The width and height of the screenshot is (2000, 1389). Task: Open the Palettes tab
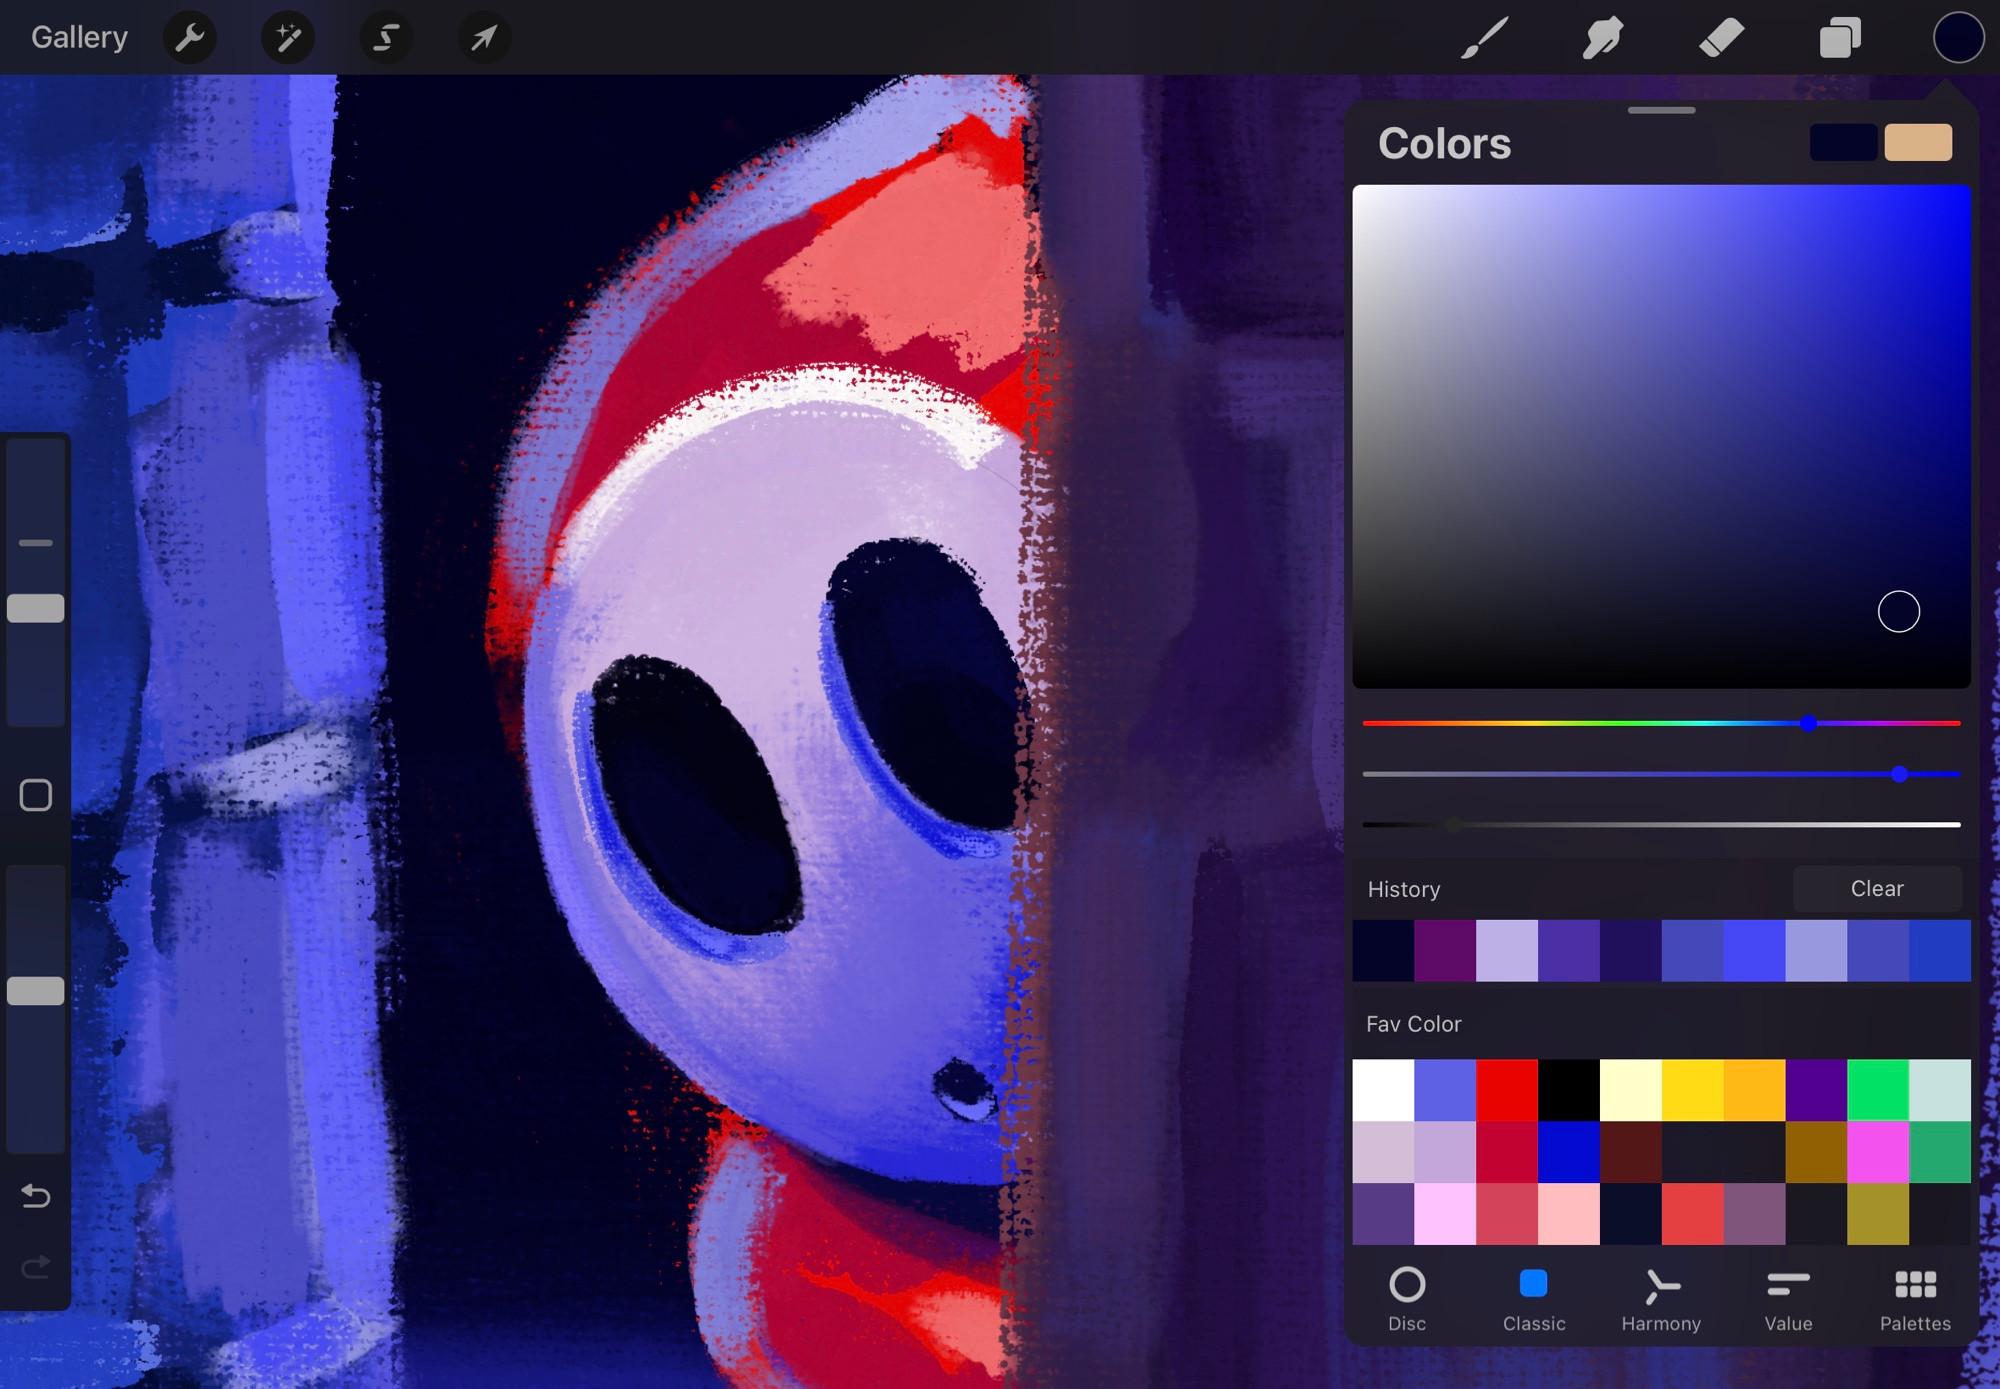(x=1915, y=1299)
